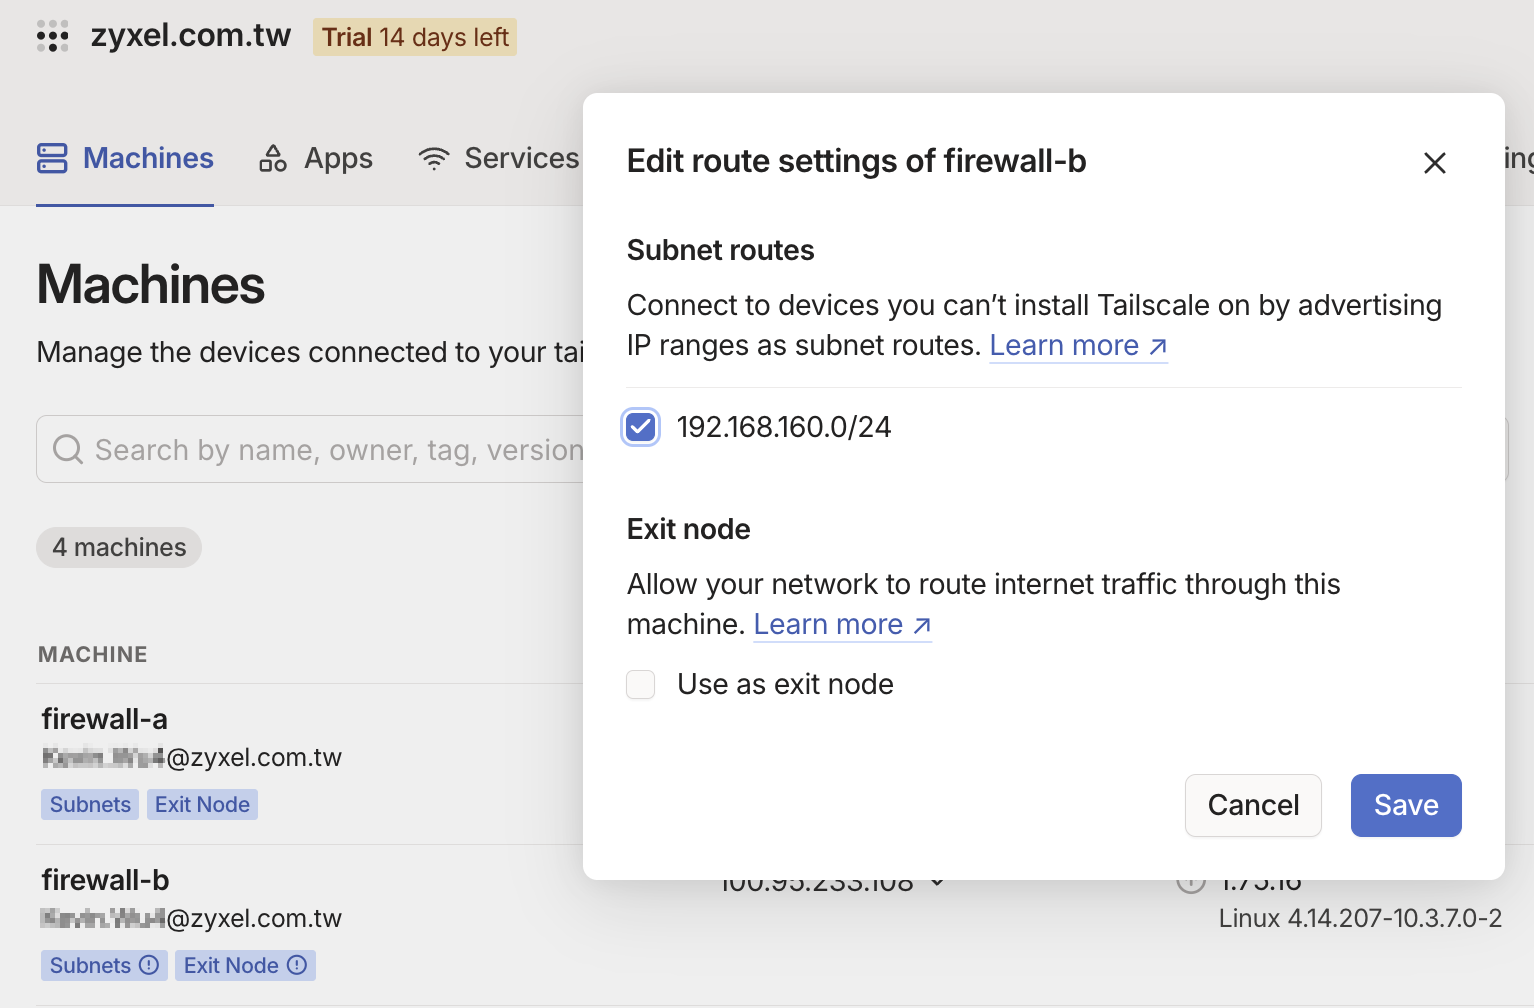Screen dimensions: 1534x1008
Task: Click the search magnifier icon
Action: tap(68, 449)
